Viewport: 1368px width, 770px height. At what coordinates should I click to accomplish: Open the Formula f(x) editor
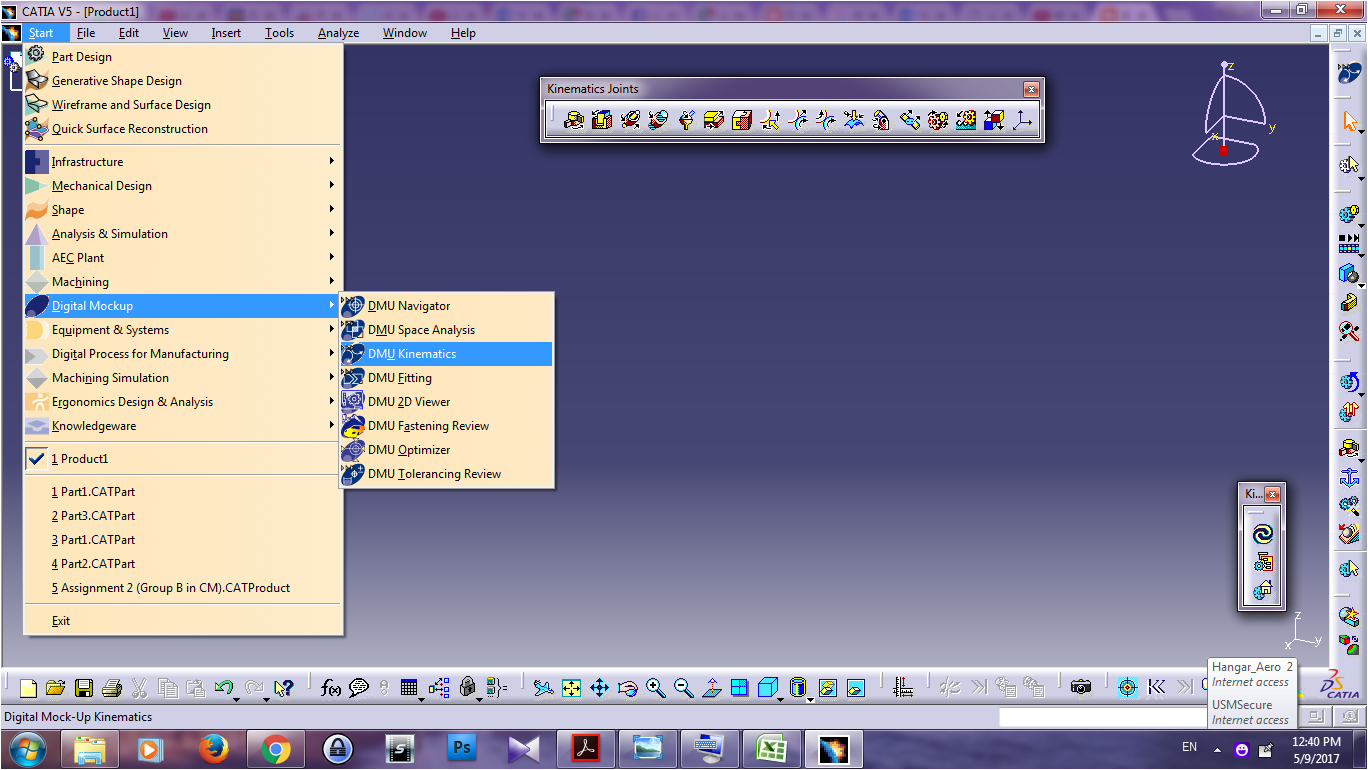pyautogui.click(x=330, y=687)
